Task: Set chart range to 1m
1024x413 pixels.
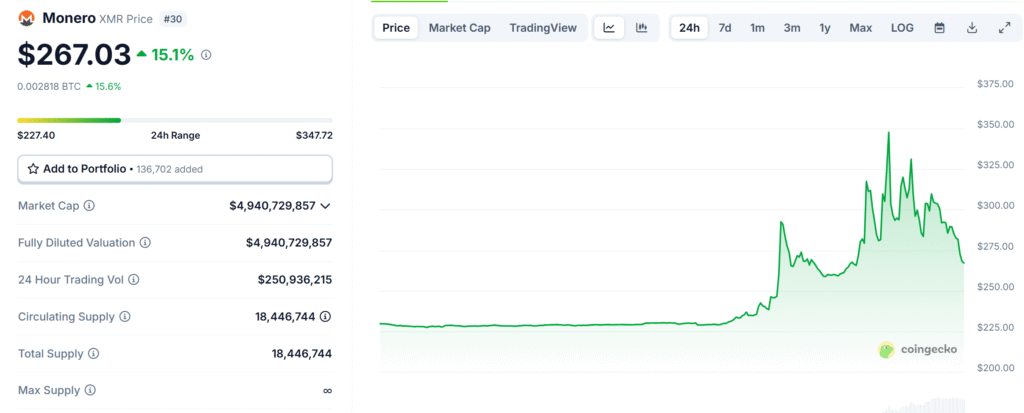Action: click(758, 28)
